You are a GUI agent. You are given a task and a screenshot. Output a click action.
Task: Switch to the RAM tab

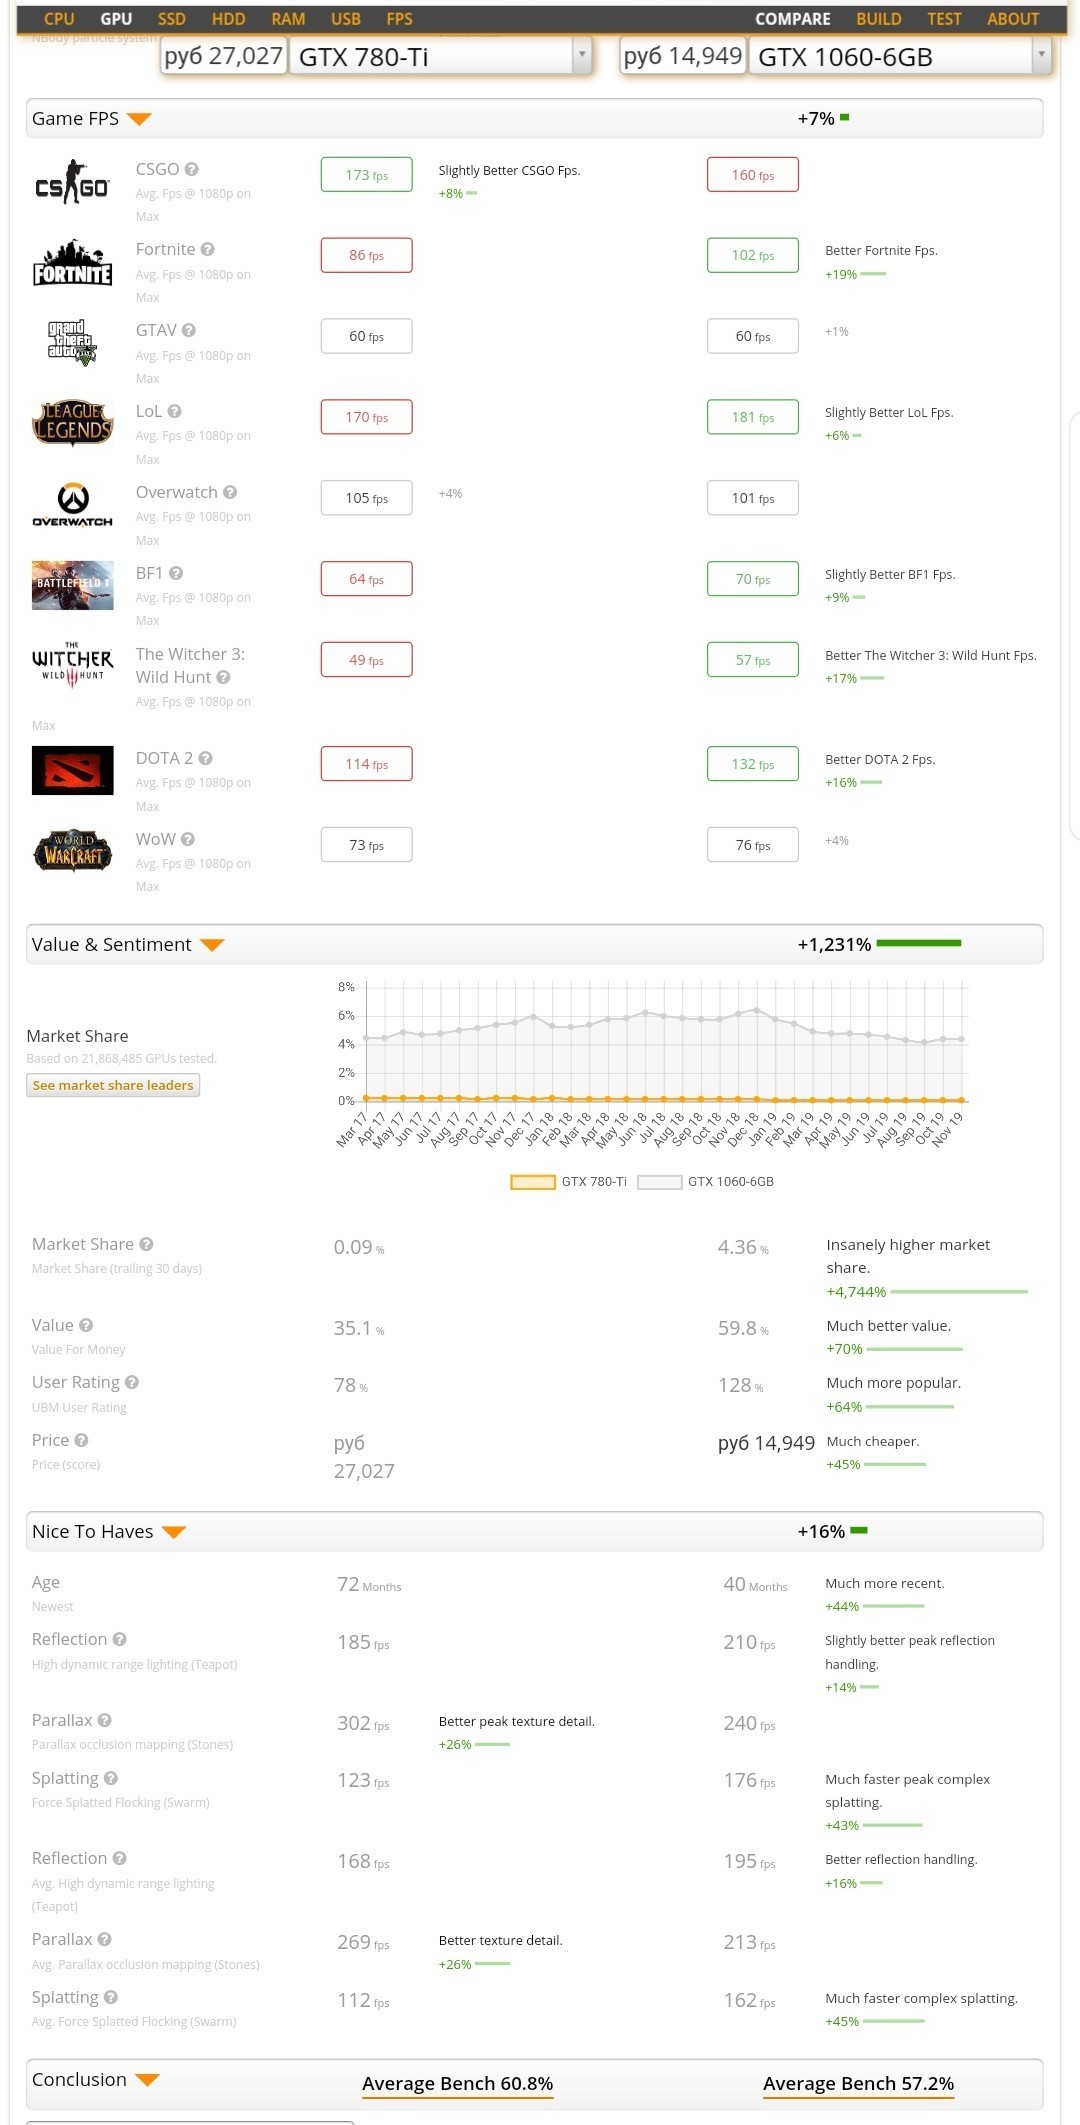coord(289,19)
